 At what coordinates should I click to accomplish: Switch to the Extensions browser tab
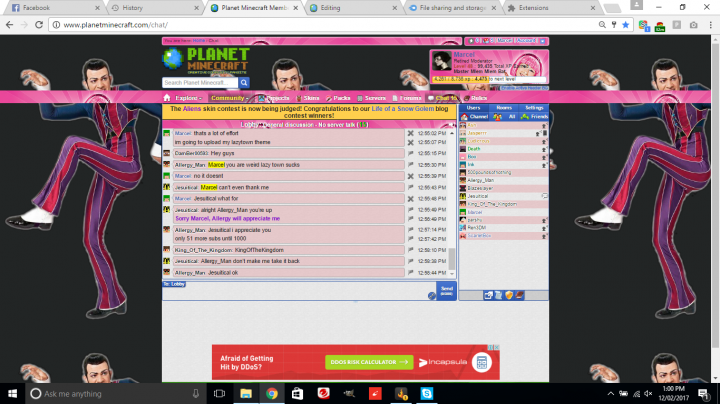click(x=551, y=8)
